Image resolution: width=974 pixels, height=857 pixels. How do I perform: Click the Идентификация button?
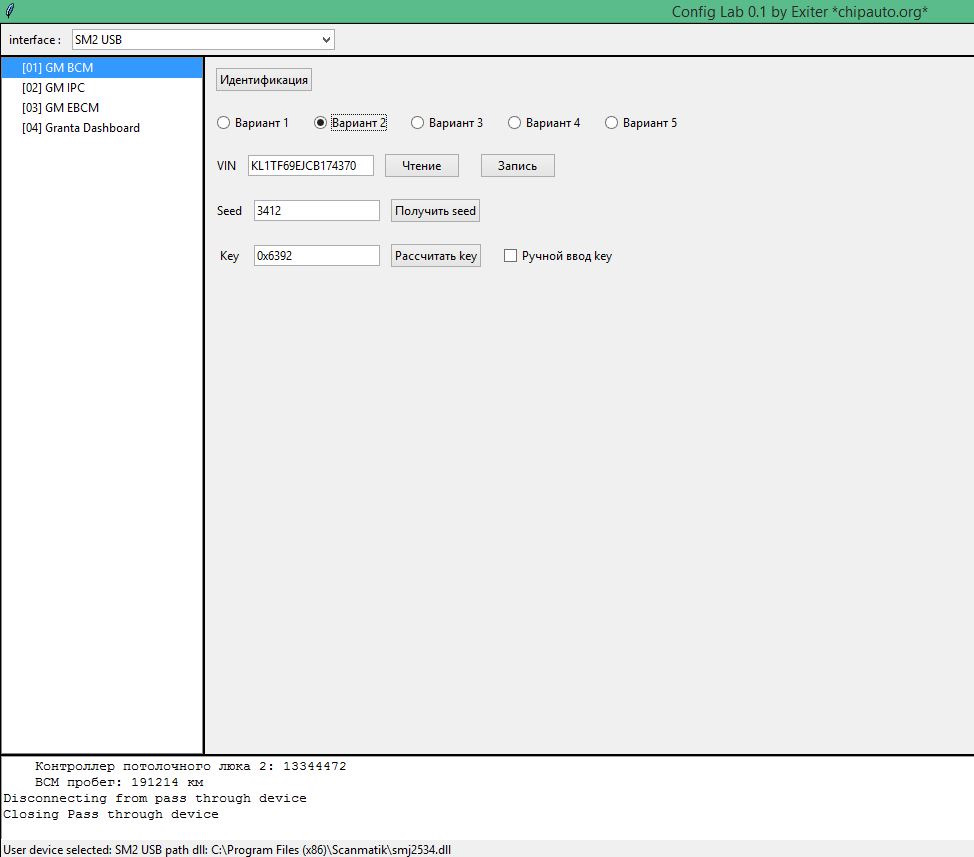pyautogui.click(x=264, y=80)
